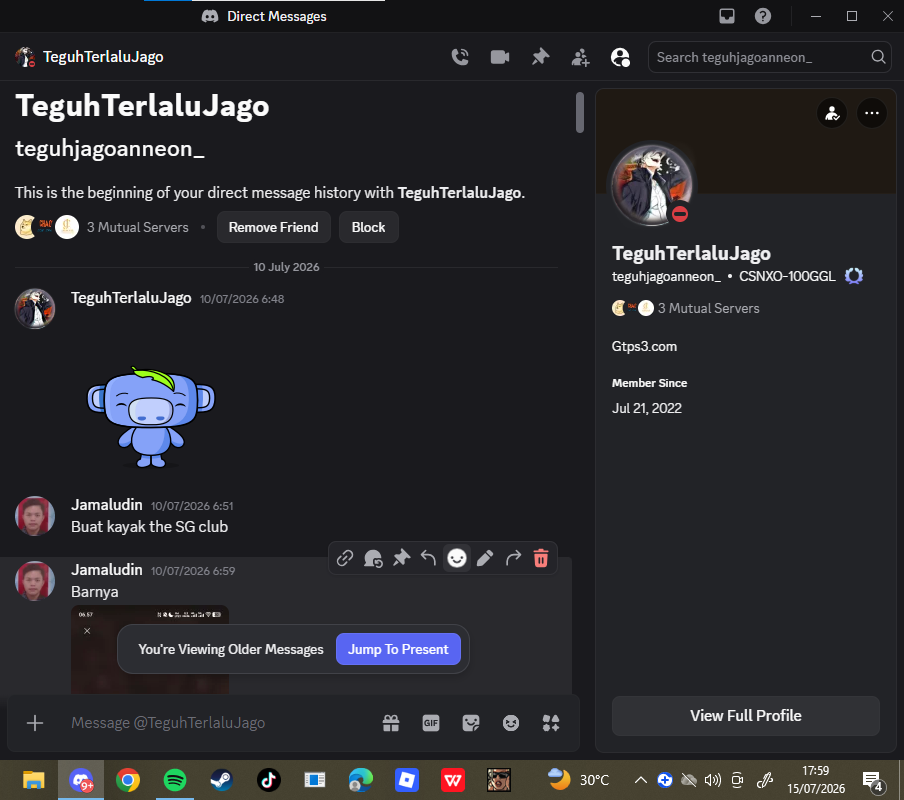
Task: Open Windows notification center
Action: tap(872, 781)
